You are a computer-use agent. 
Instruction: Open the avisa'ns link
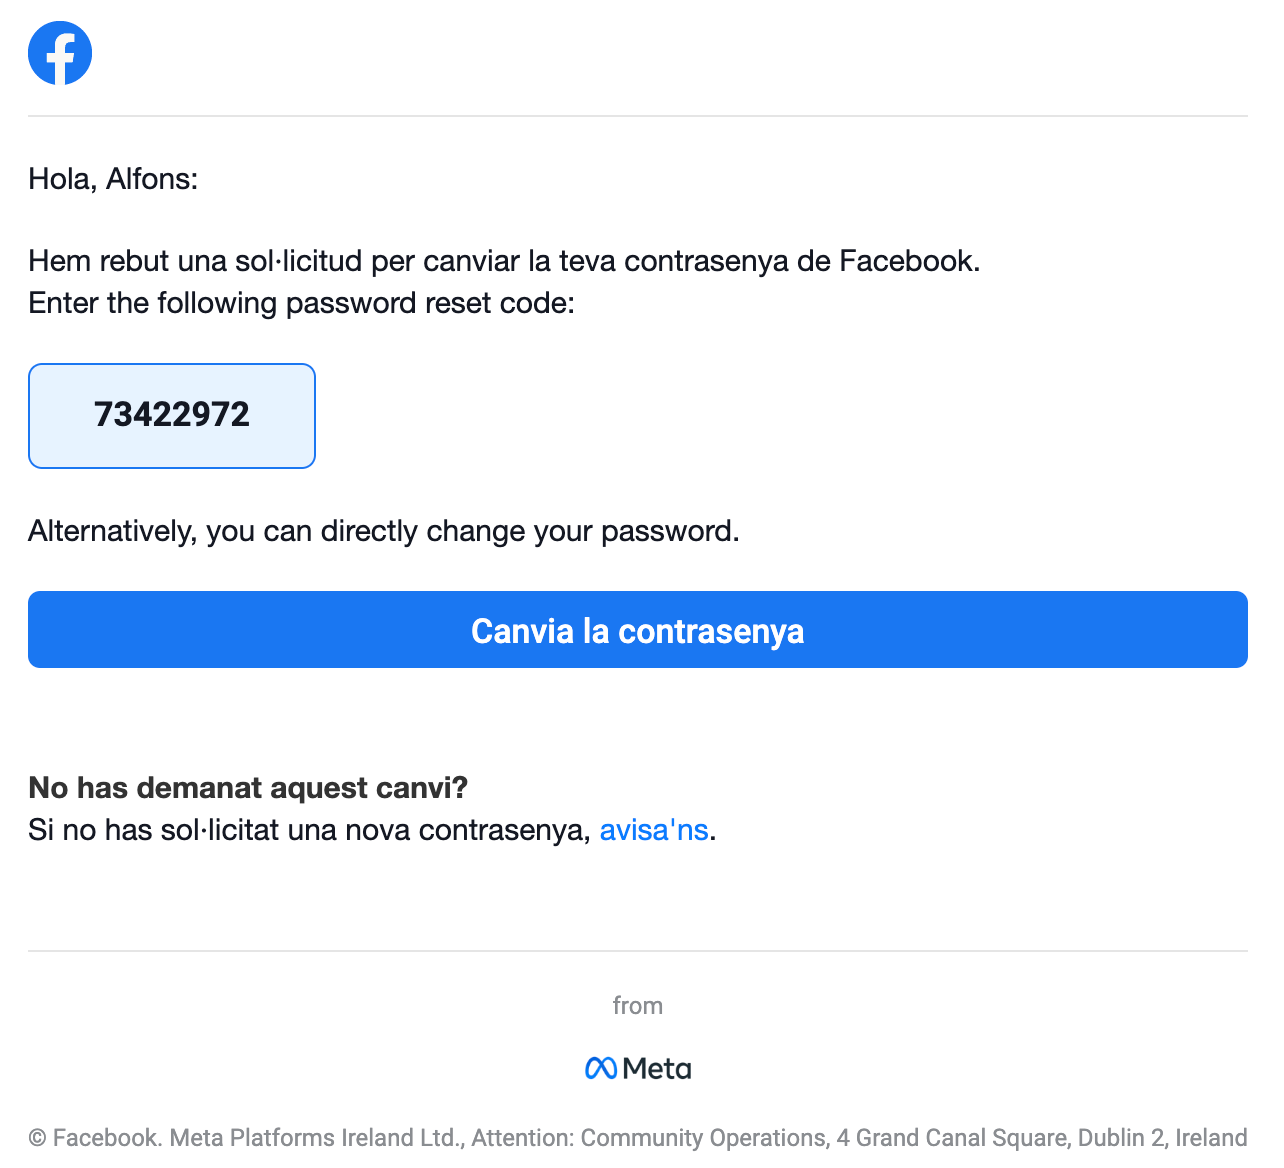(653, 830)
